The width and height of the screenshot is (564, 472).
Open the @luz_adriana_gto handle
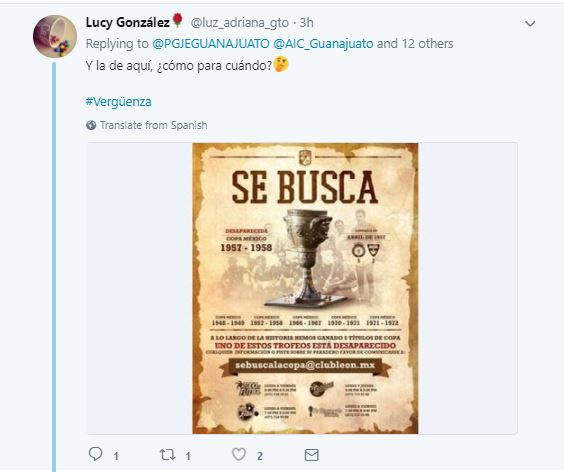coord(240,23)
